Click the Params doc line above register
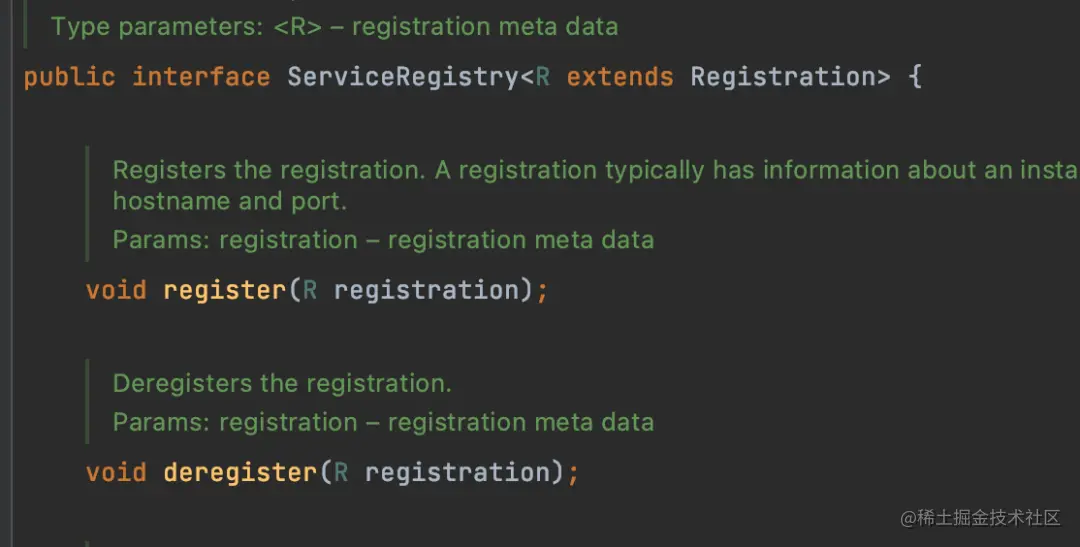Screen dimensions: 1080x547 coord(383,240)
